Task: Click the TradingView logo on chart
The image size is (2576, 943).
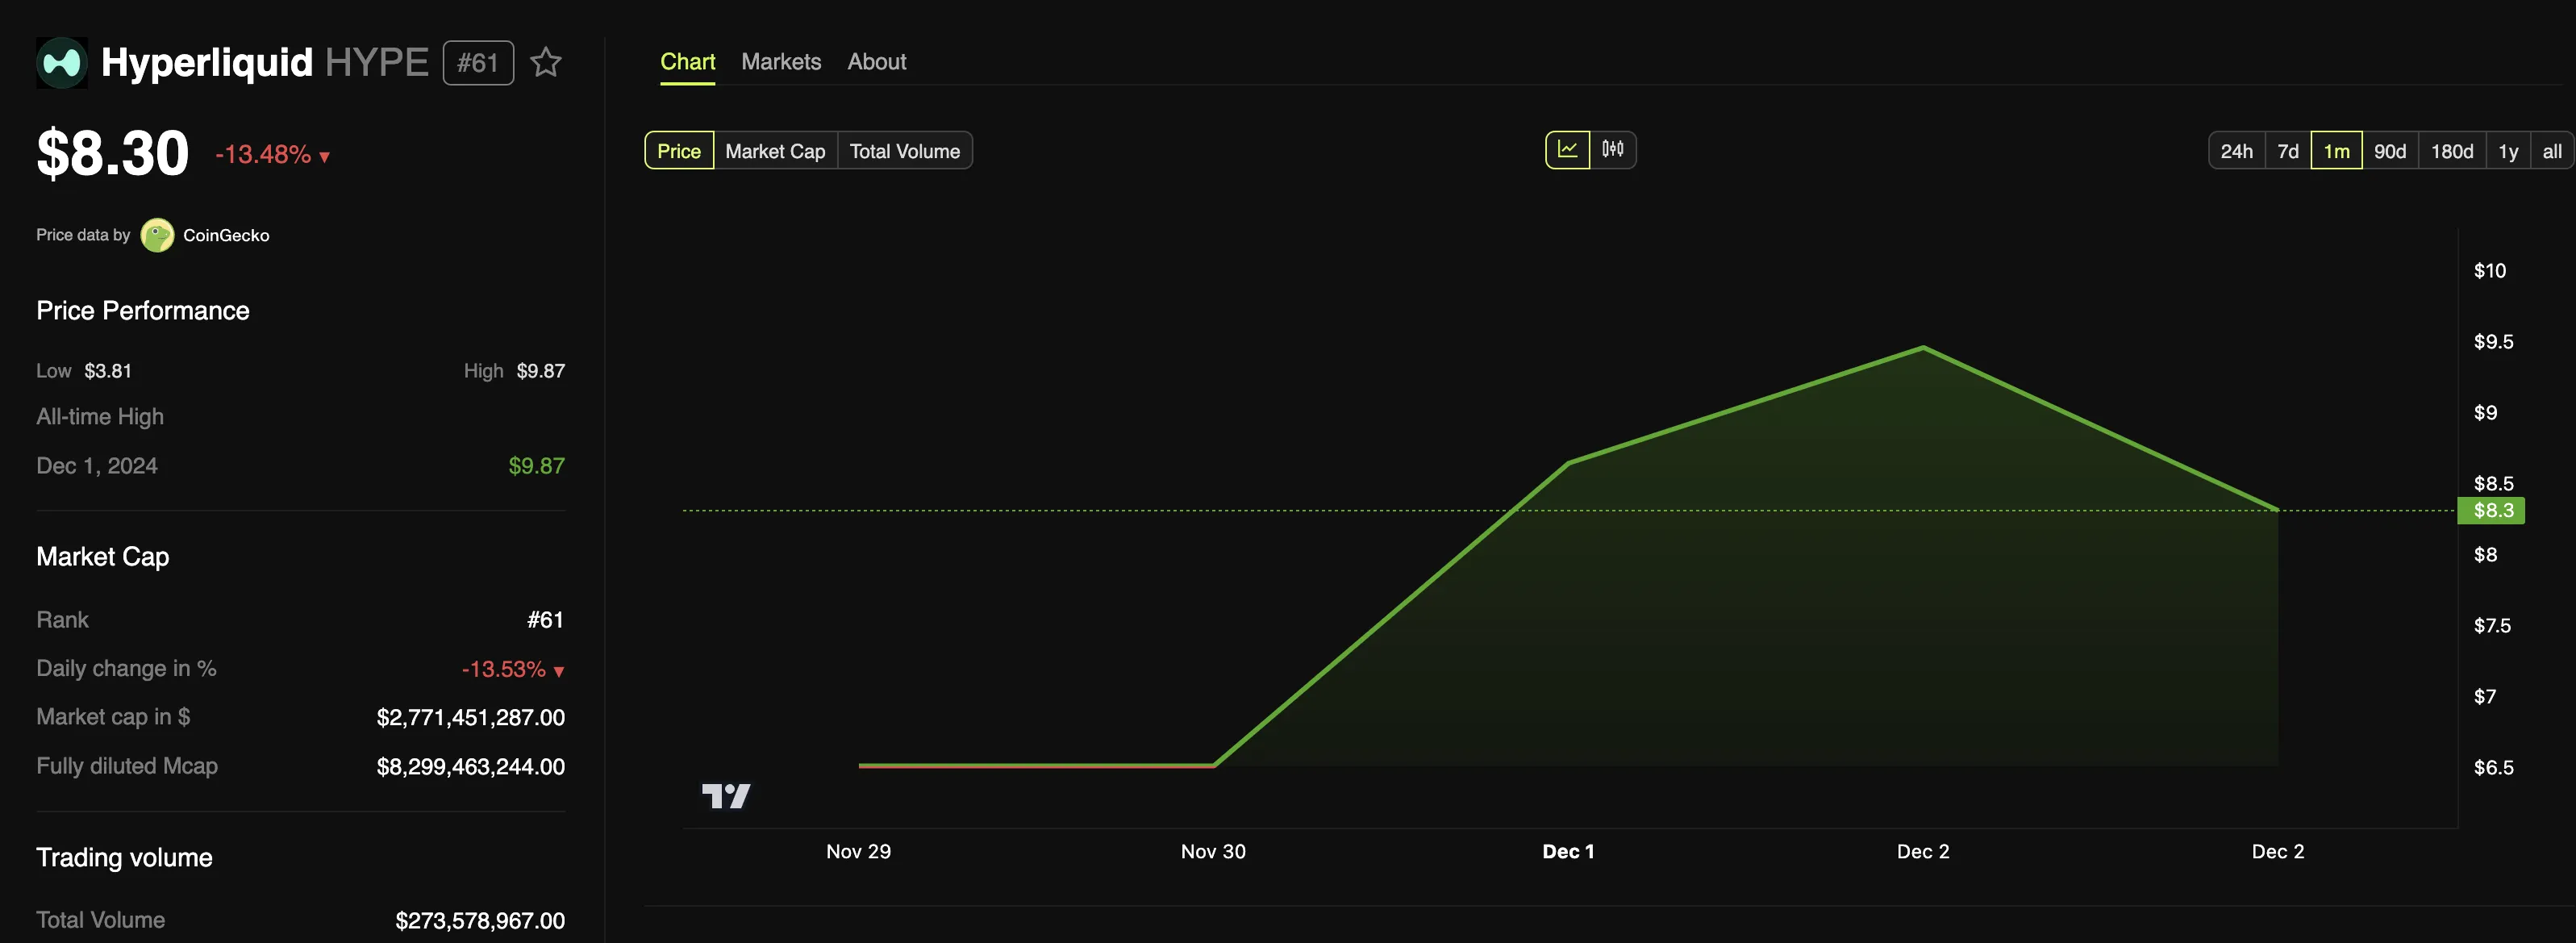Action: click(x=726, y=795)
